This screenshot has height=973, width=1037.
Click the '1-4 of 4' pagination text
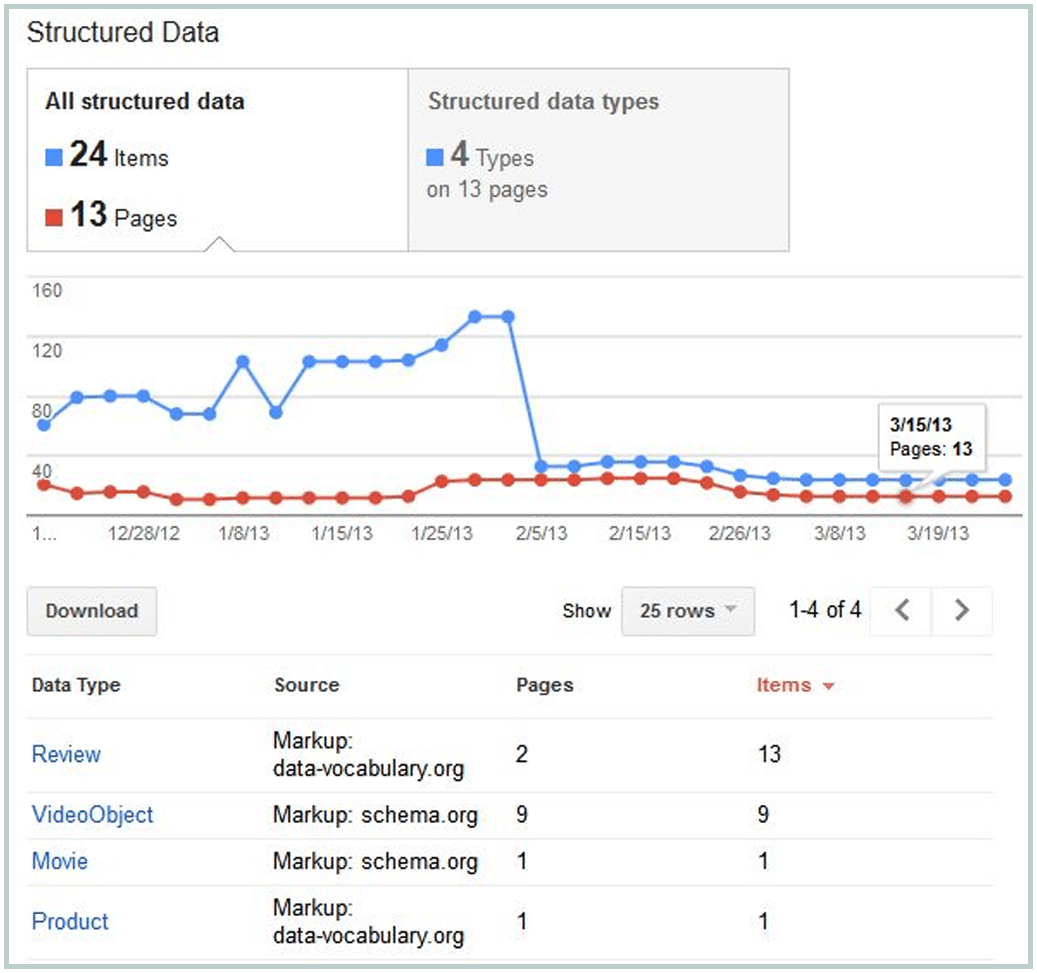pyautogui.click(x=825, y=610)
